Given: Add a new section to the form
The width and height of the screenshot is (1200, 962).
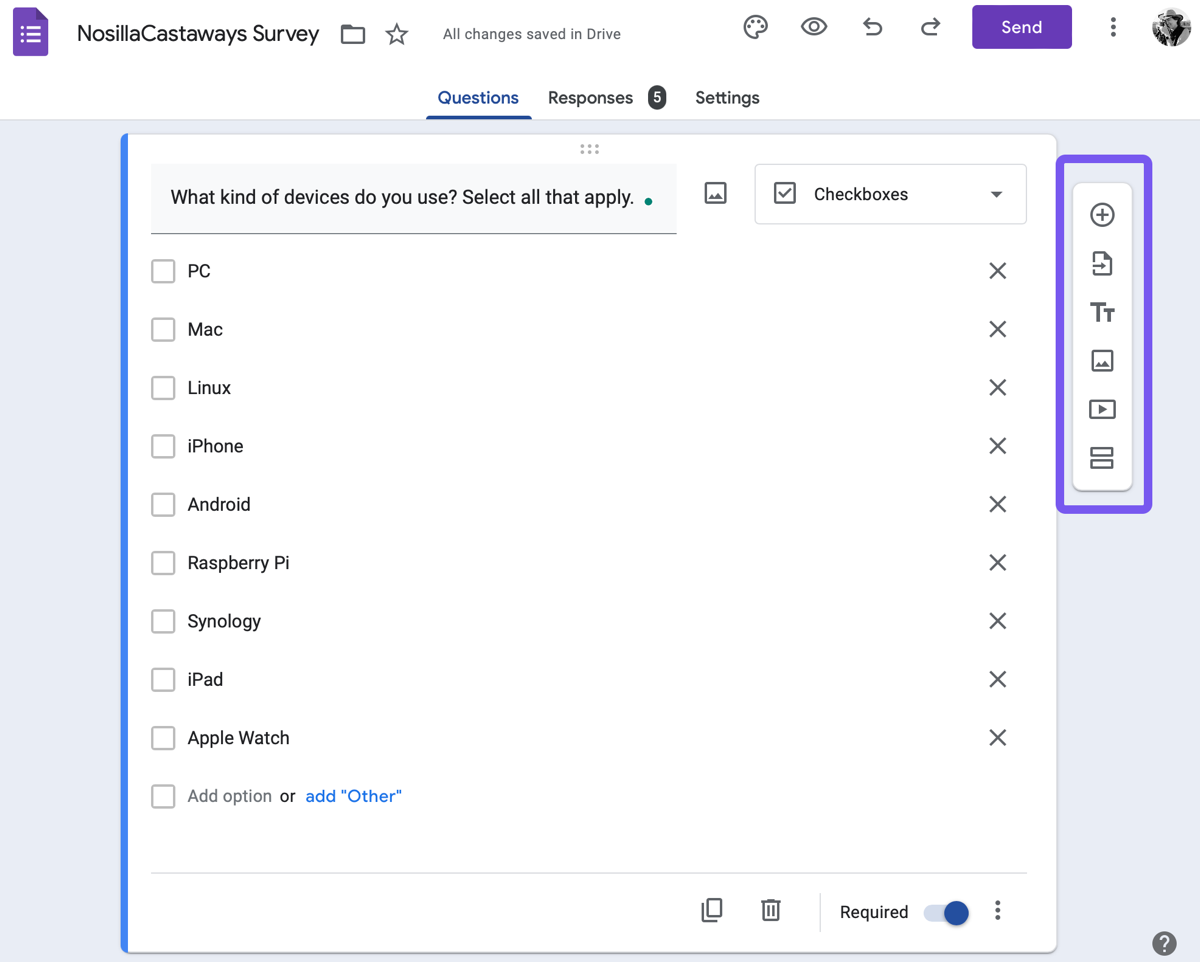Looking at the screenshot, I should point(1102,458).
